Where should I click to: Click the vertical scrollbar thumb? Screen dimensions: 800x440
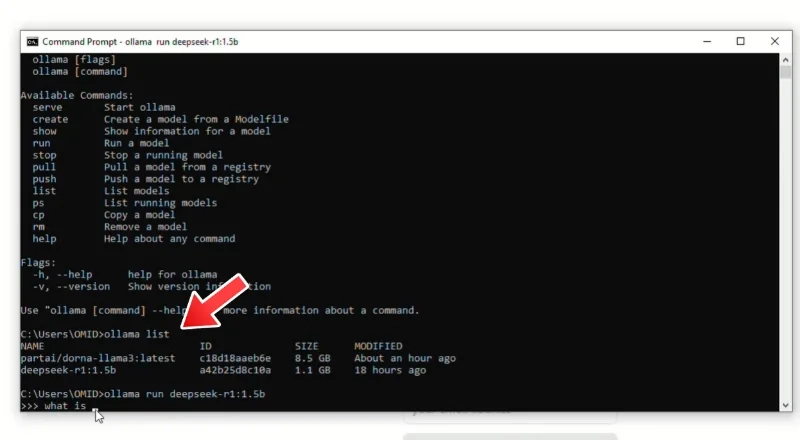[x=785, y=72]
